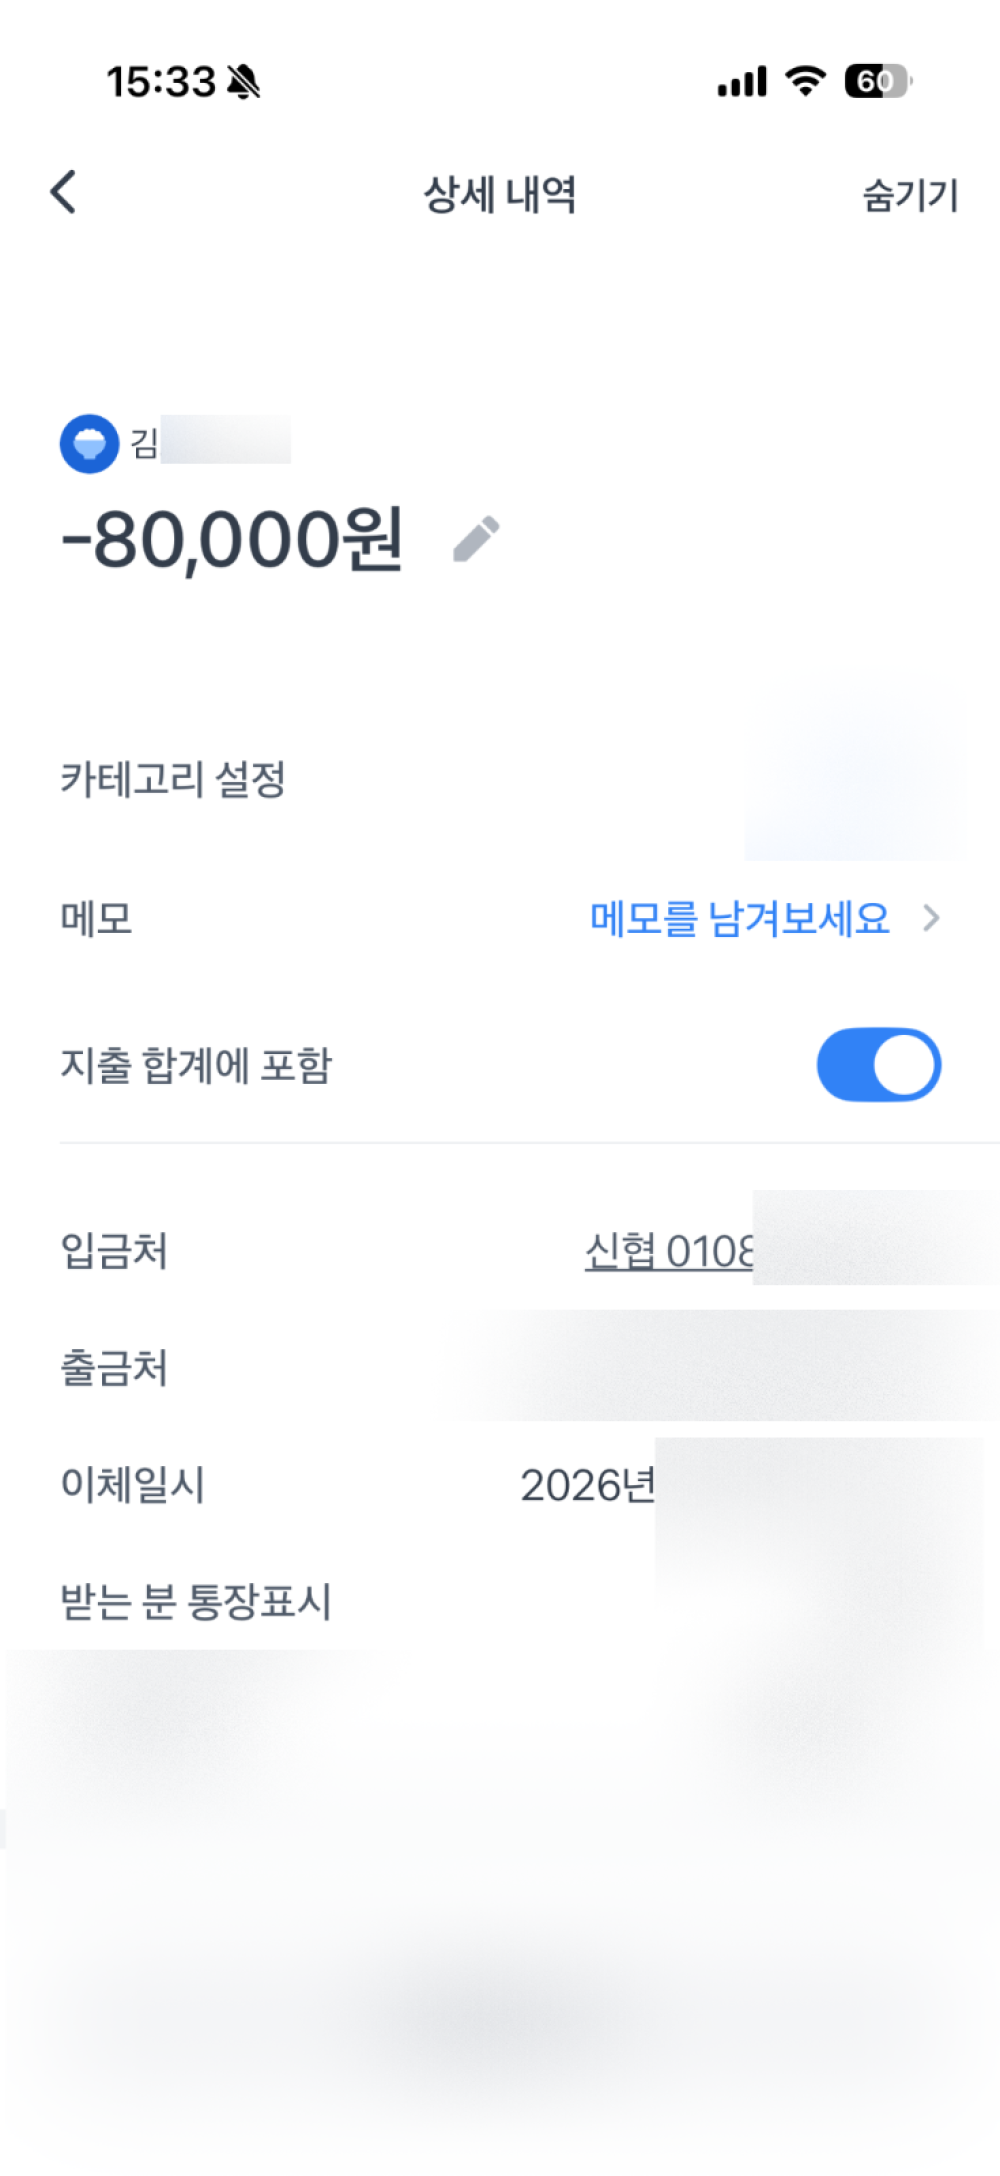Tap the -80,000원 amount text
The image size is (1000, 2176).
coord(232,540)
